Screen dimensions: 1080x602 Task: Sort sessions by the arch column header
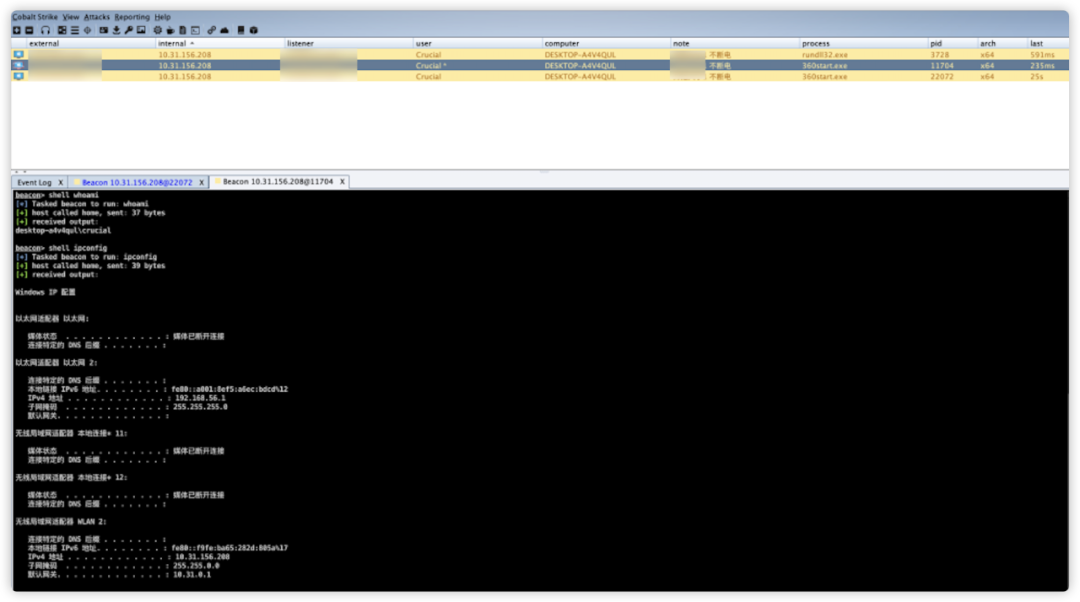tap(1002, 43)
